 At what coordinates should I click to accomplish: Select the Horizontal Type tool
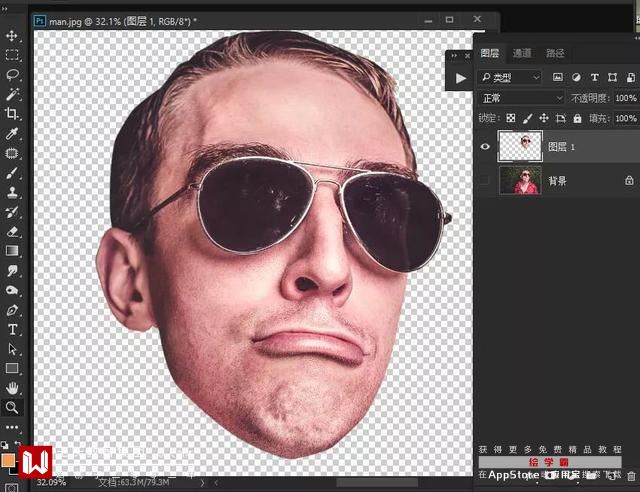tap(11, 329)
